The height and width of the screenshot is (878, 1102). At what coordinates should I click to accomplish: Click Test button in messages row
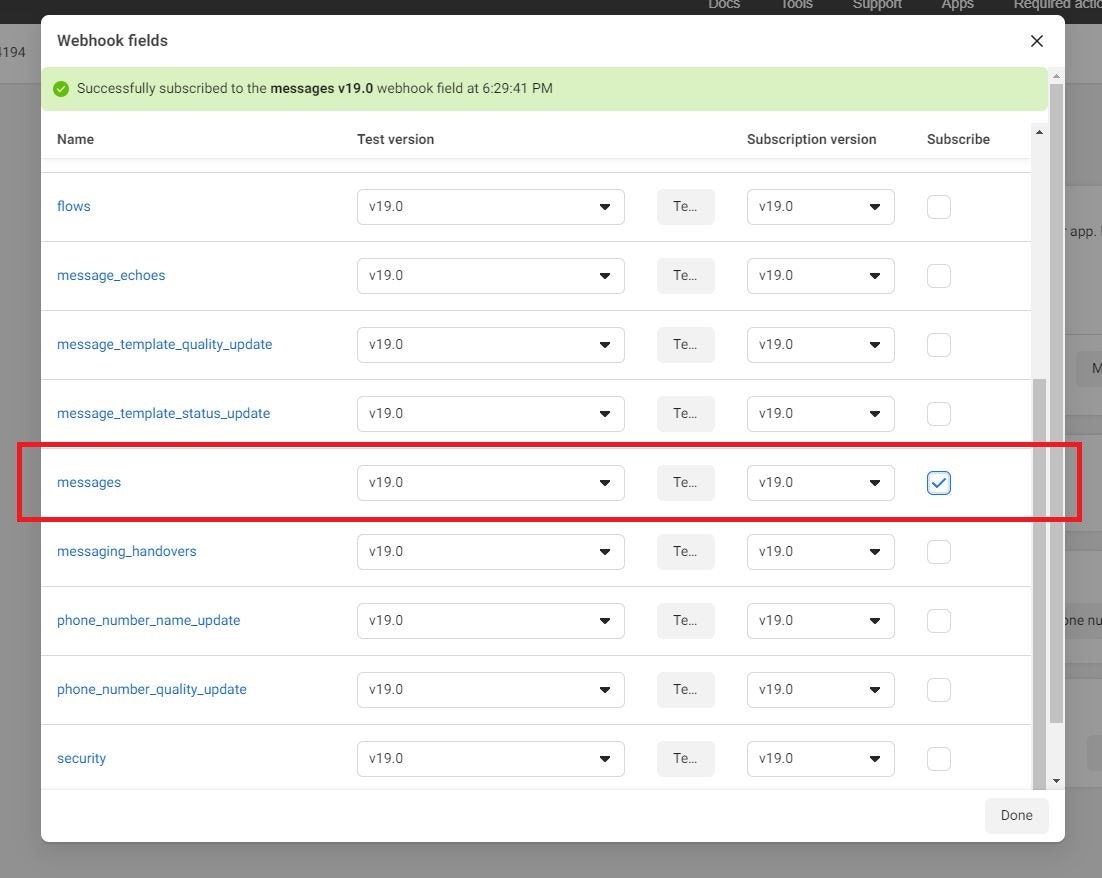[685, 482]
